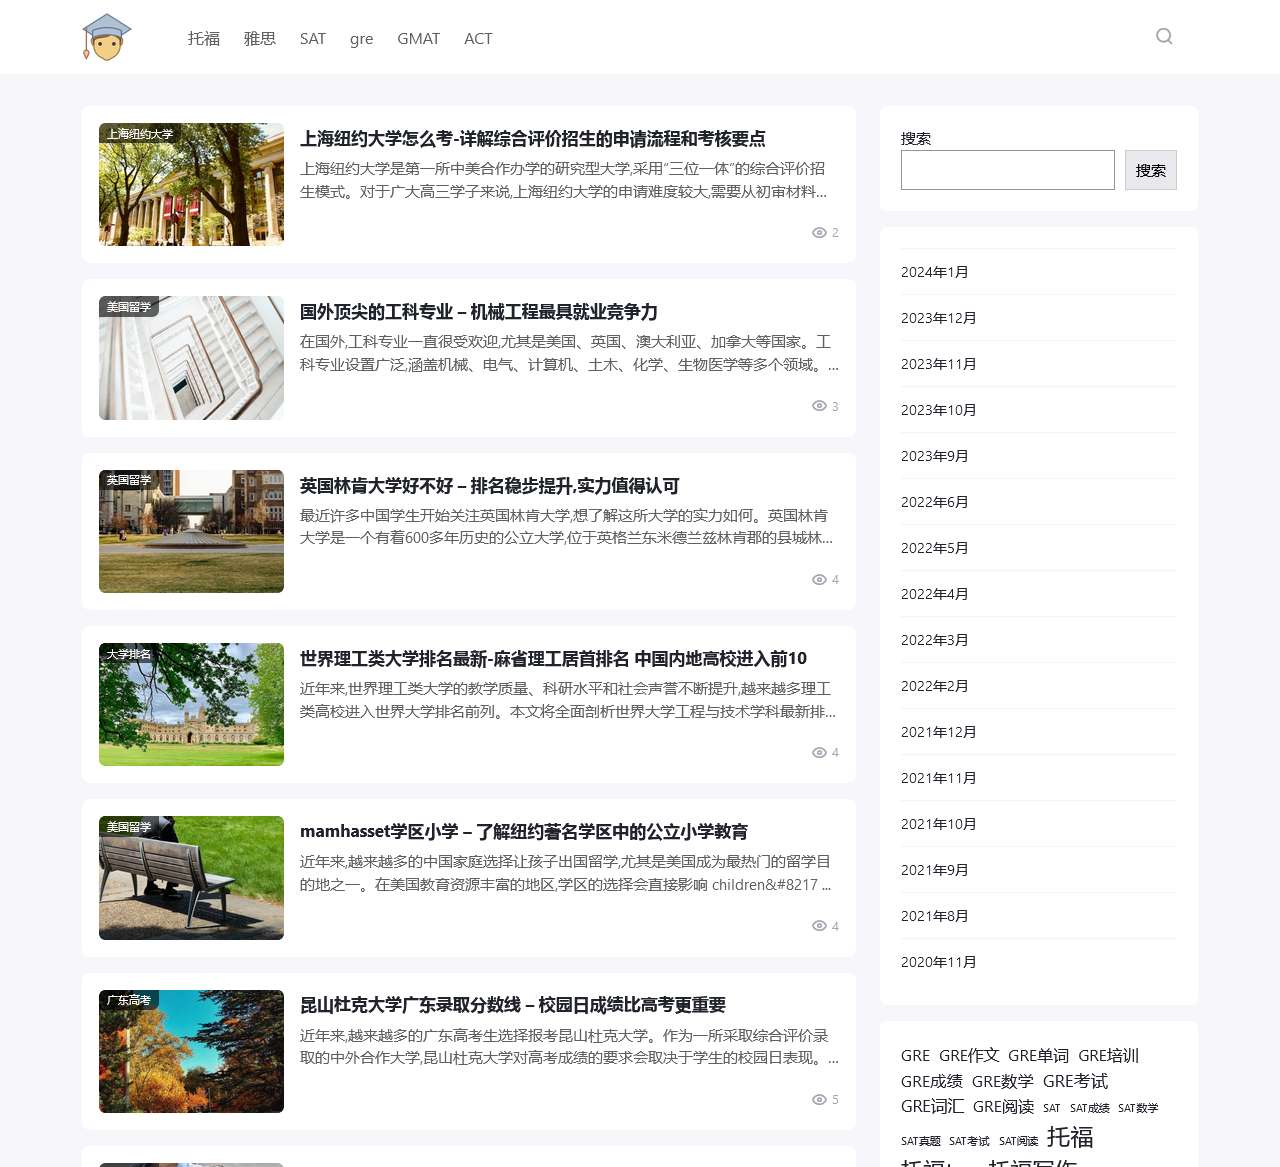Click the eye icon on 世界理工类大学排名 article
Image resolution: width=1280 pixels, height=1167 pixels.
[820, 752]
